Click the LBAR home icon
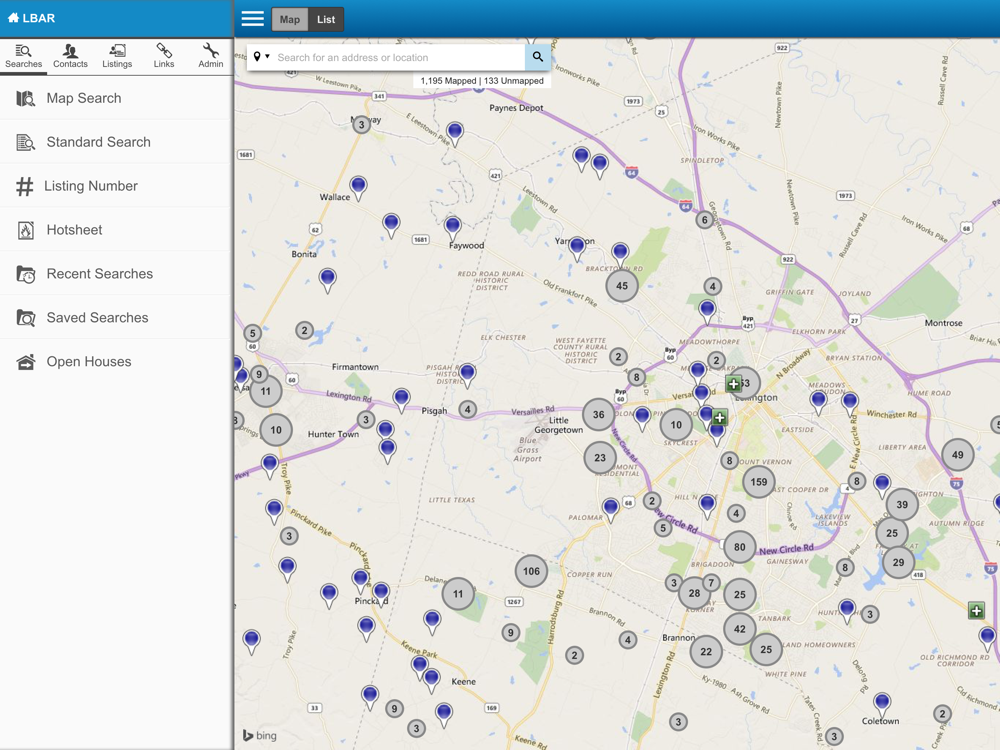This screenshot has height=750, width=1000. tap(14, 18)
